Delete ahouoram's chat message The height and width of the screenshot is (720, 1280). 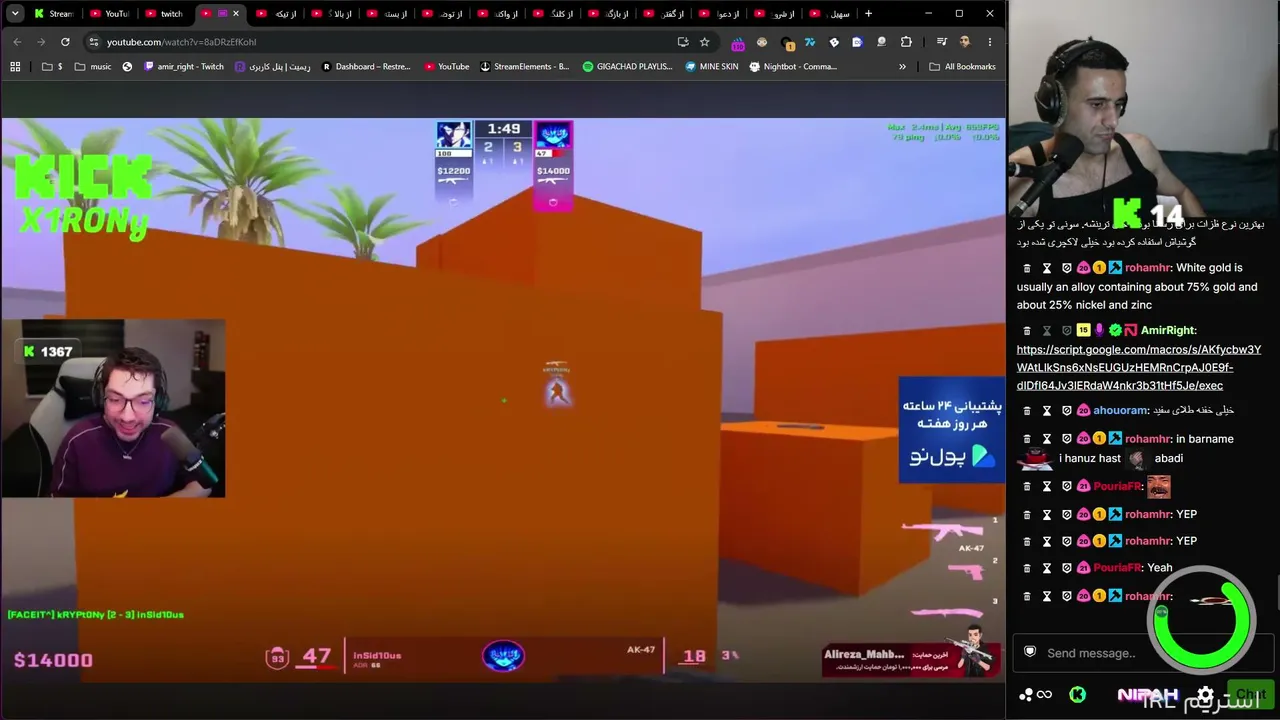pos(1027,411)
